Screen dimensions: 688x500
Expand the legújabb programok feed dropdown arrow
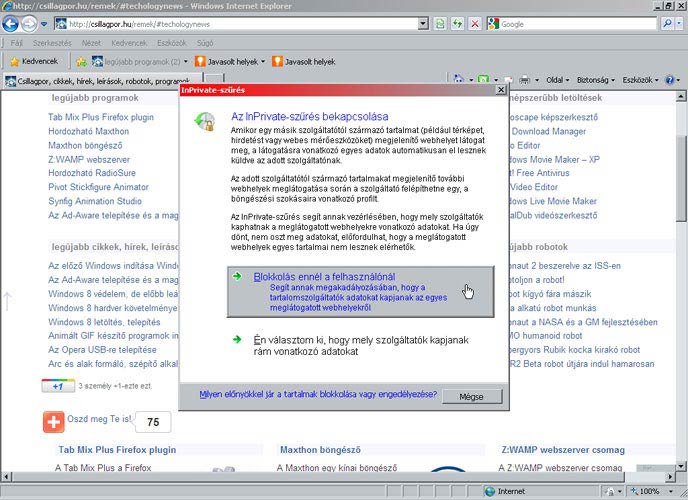click(x=186, y=62)
